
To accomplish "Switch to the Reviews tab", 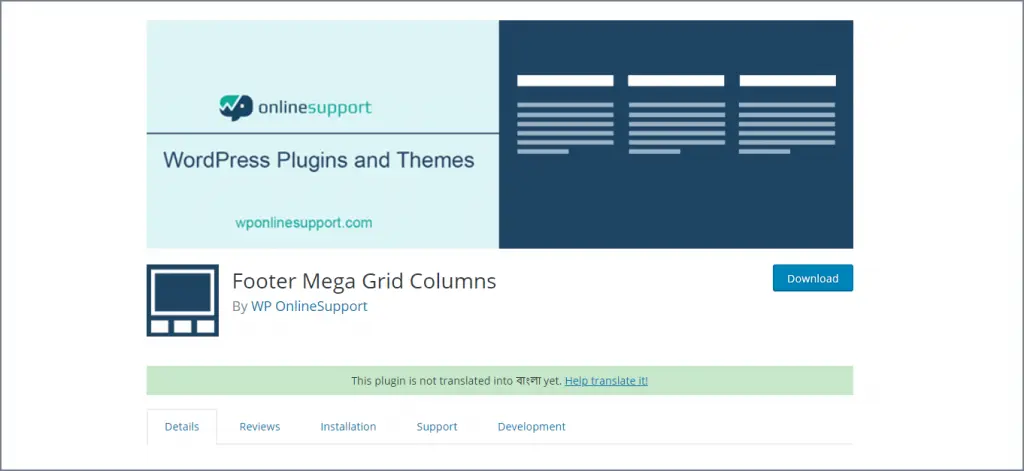I will [259, 427].
